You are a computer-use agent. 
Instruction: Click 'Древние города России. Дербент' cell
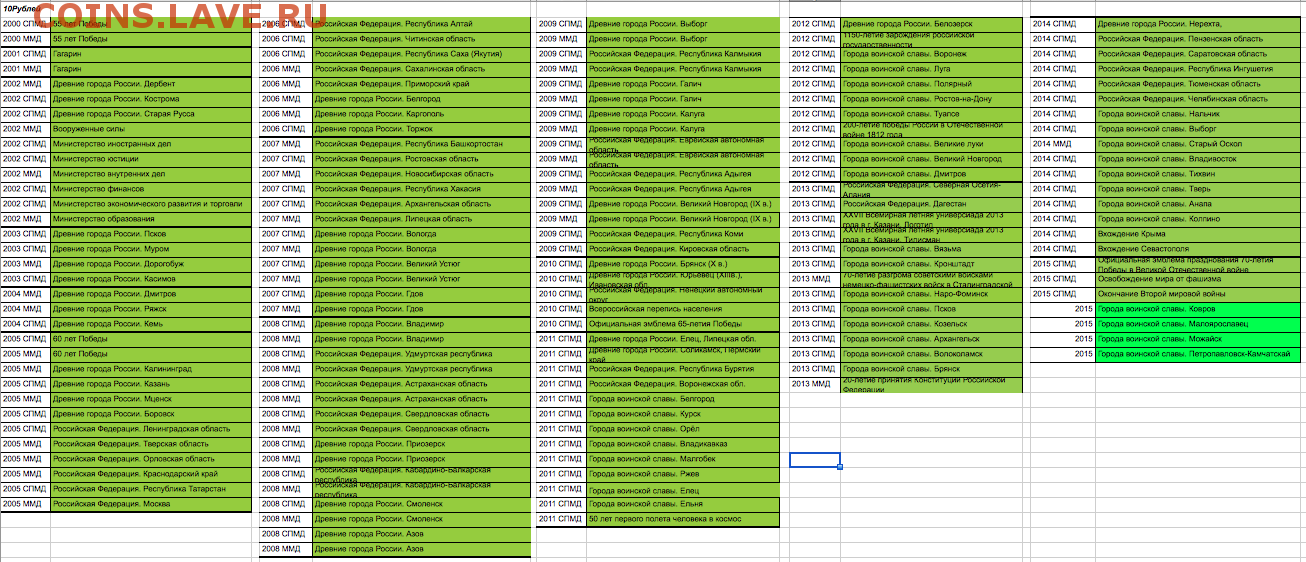[x=150, y=84]
